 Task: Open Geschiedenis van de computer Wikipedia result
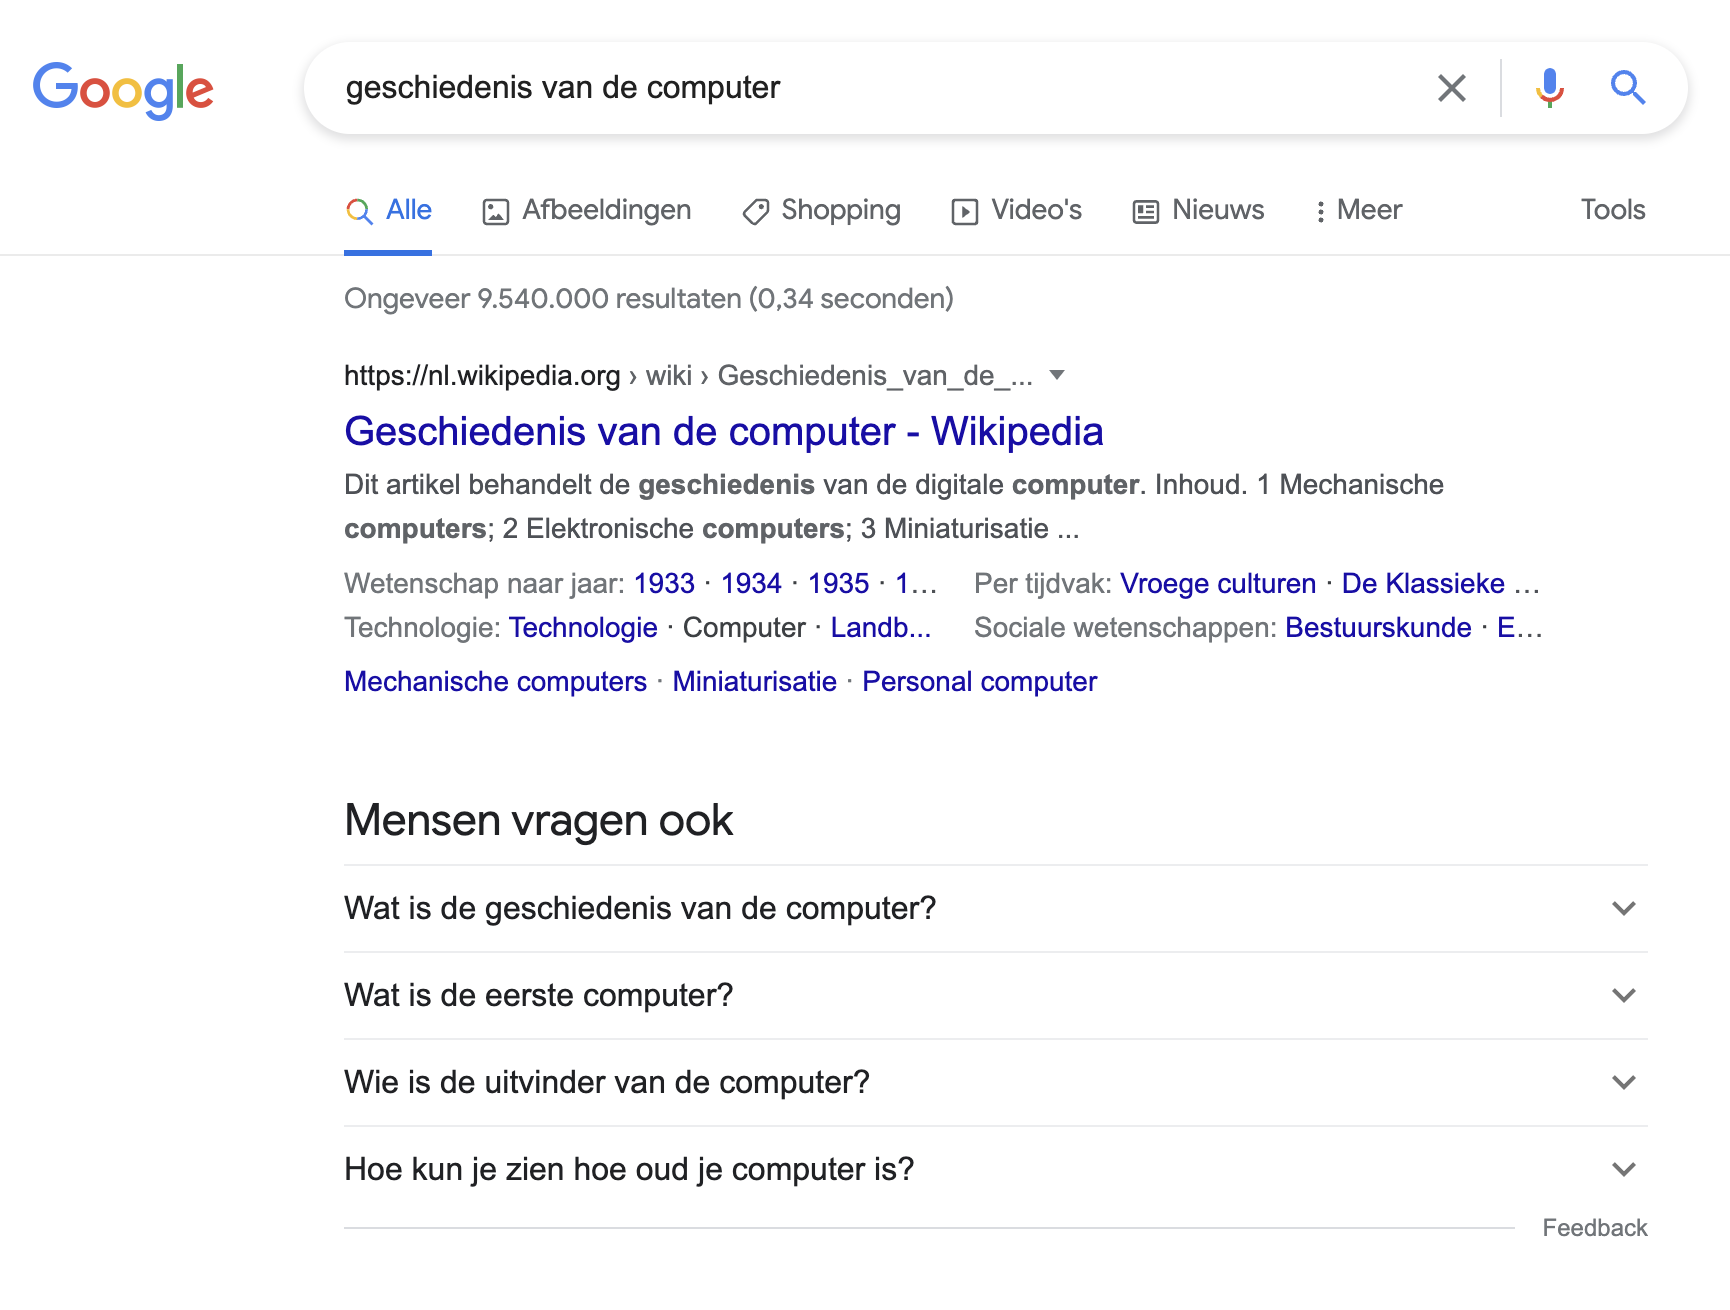(x=723, y=432)
